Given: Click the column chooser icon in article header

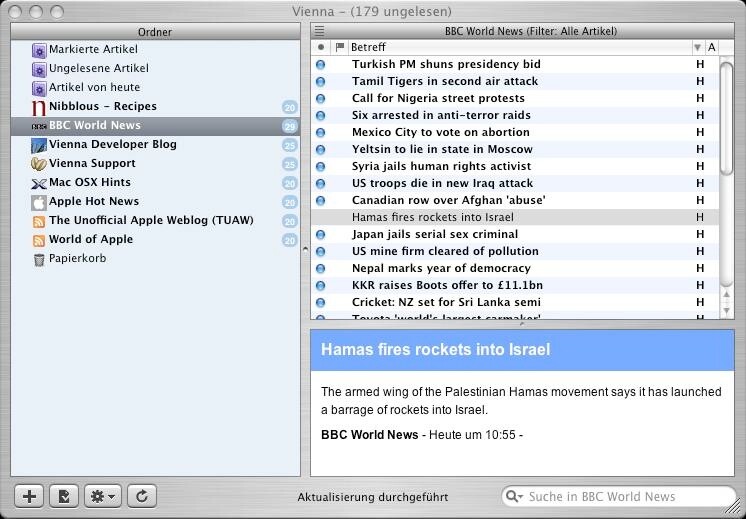Looking at the screenshot, I should (320, 31).
